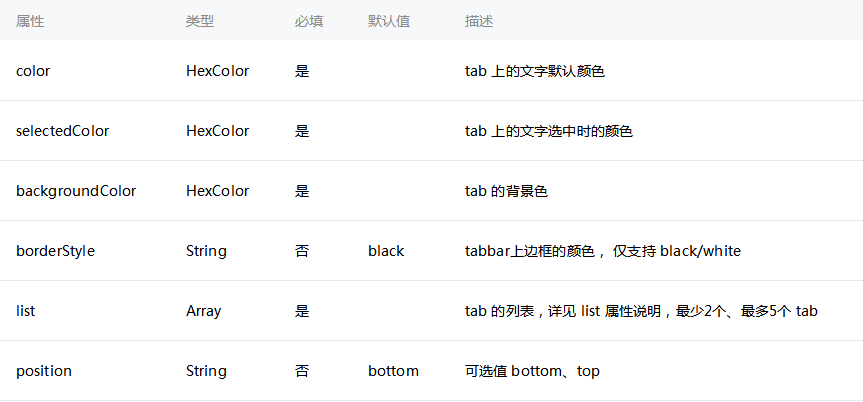Viewport: 863px width, 402px height.
Task: Click the 描述 column header
Action: pyautogui.click(x=479, y=21)
